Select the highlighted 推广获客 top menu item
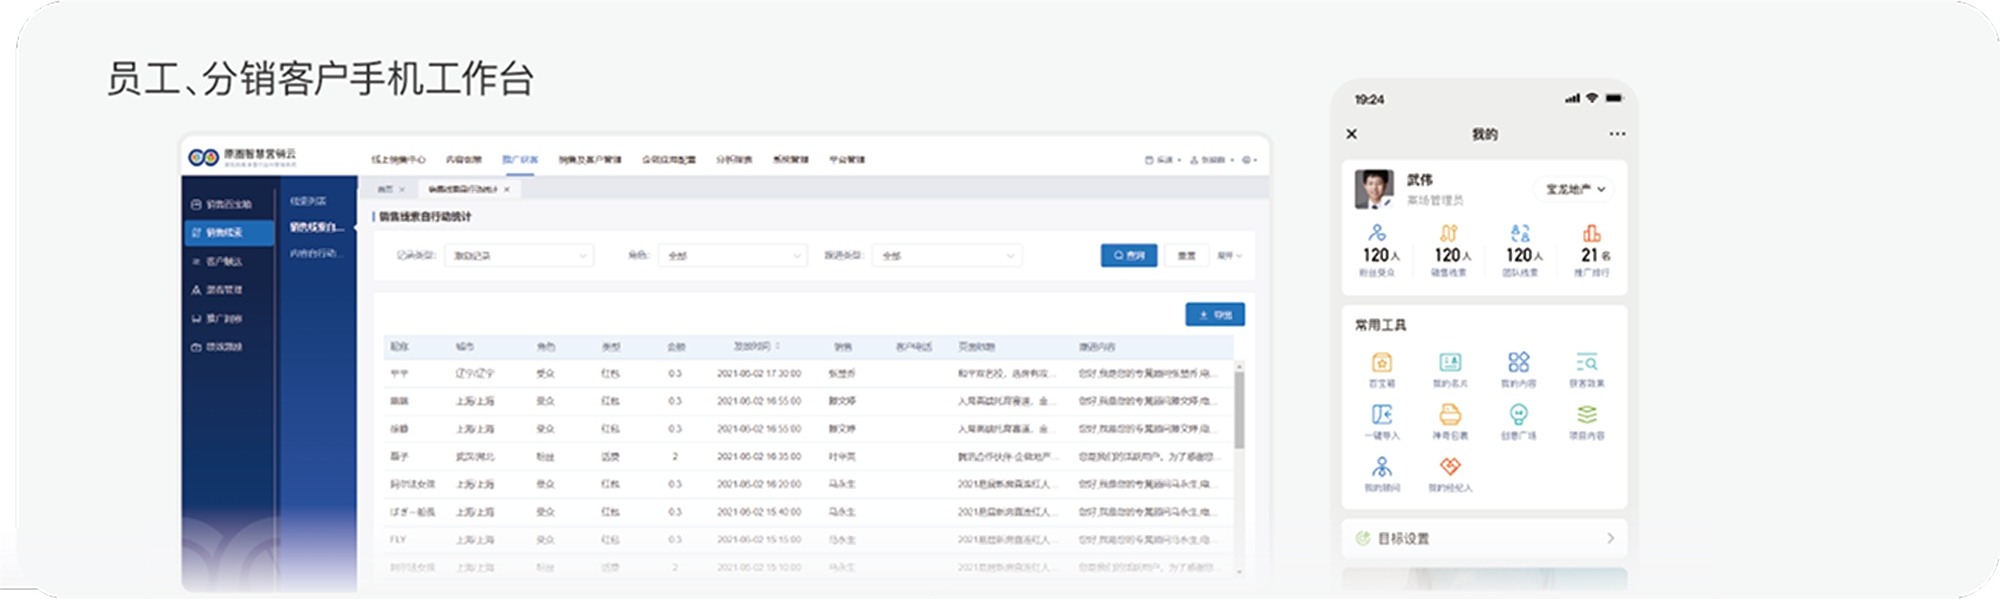 pyautogui.click(x=519, y=160)
